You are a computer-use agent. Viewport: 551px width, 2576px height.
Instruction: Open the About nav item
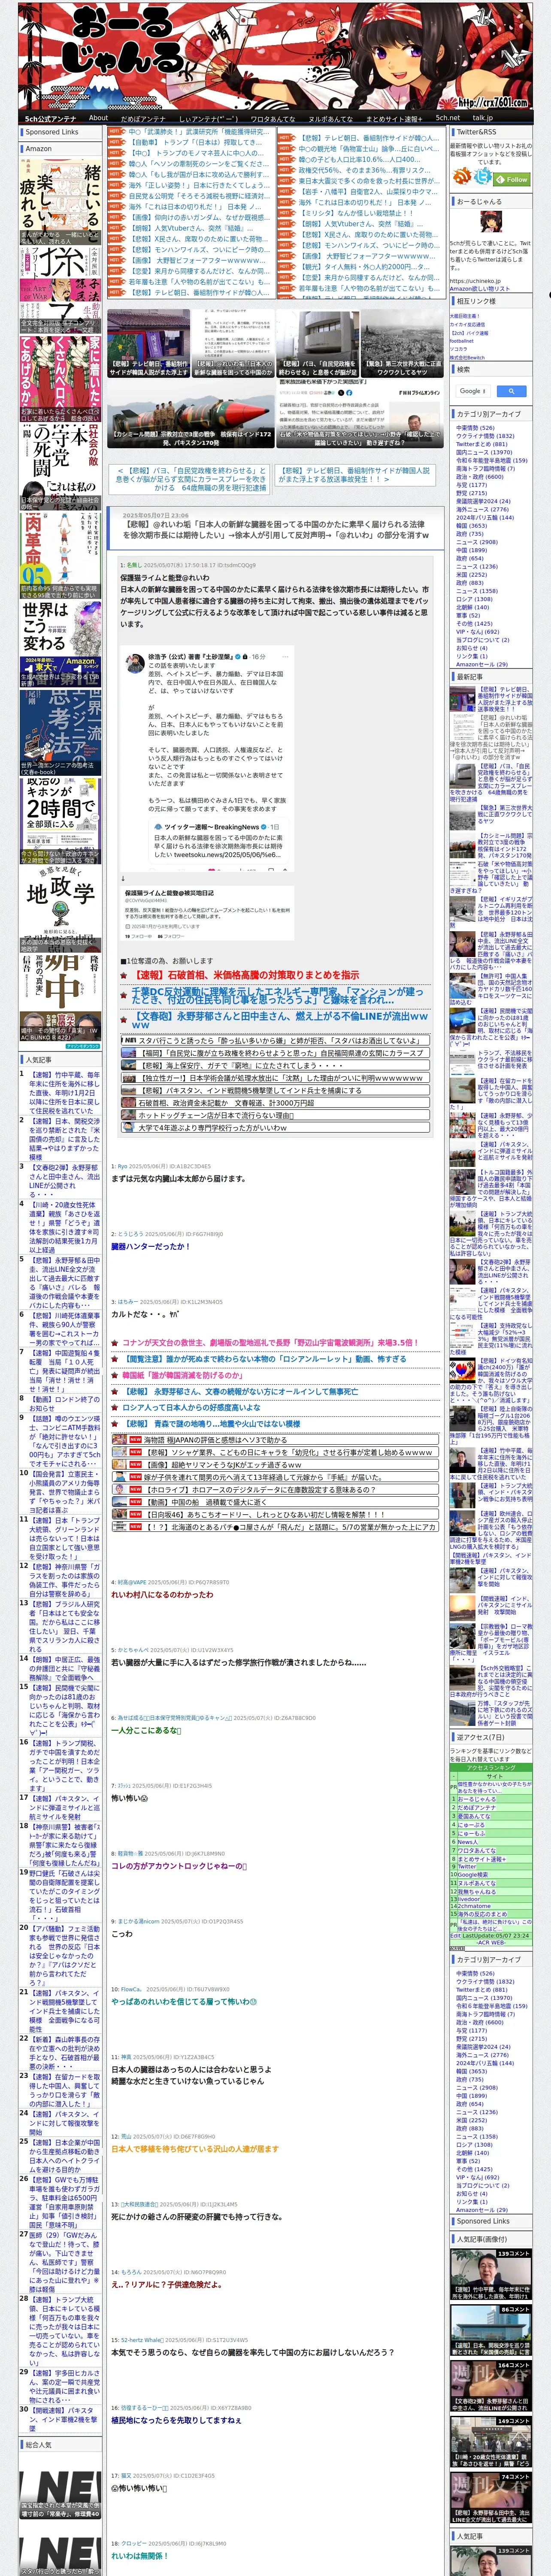[x=98, y=118]
